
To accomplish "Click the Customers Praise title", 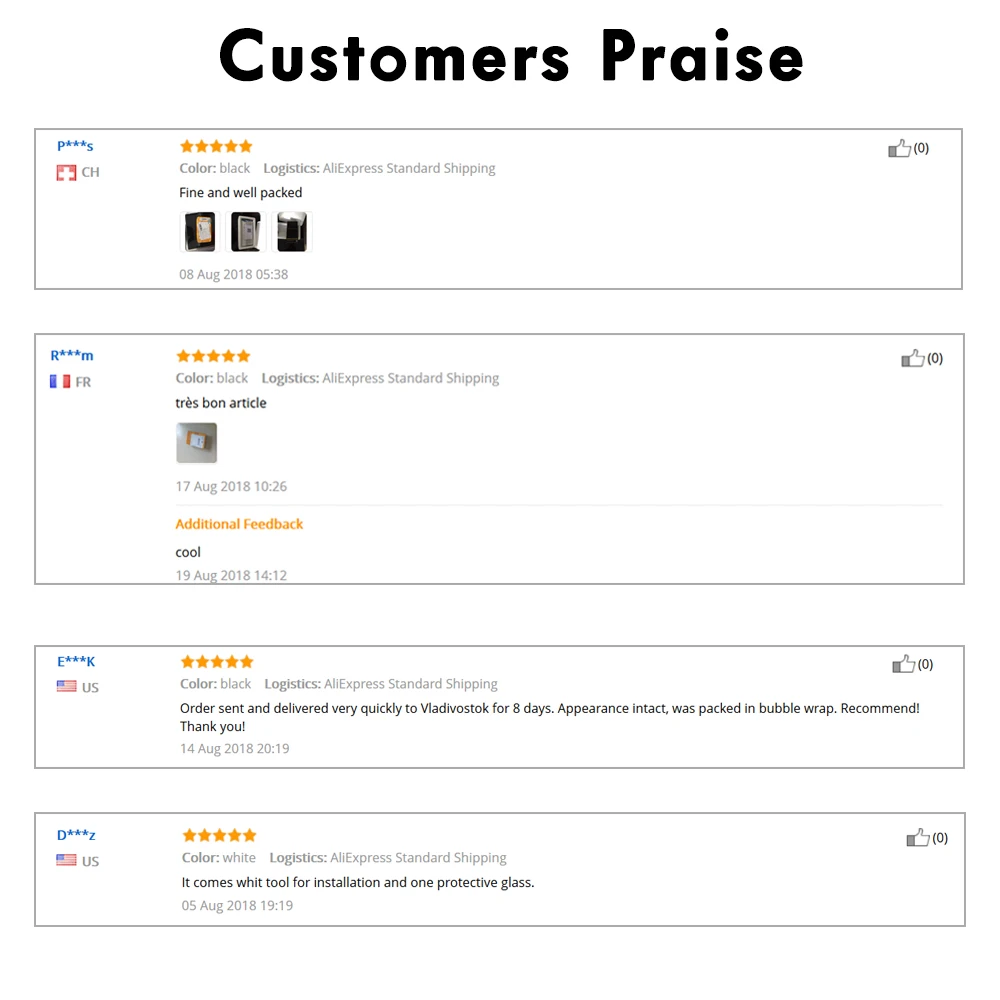I will [511, 56].
